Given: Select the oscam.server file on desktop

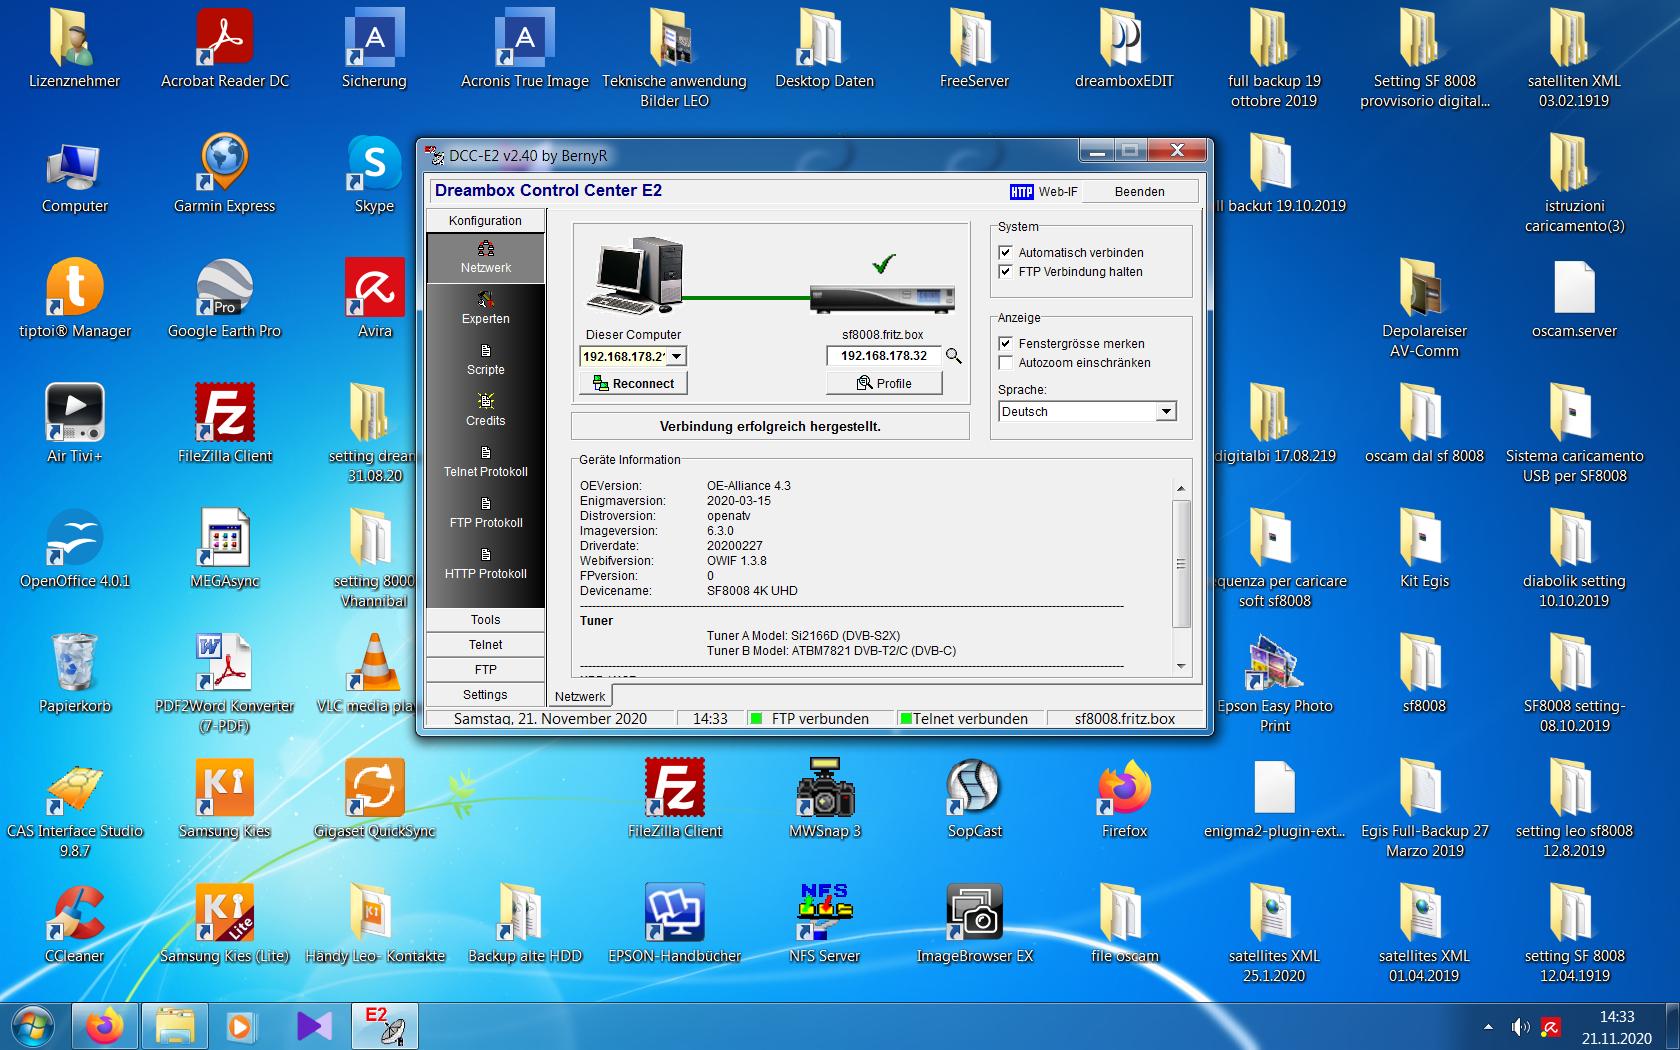Looking at the screenshot, I should 1575,300.
